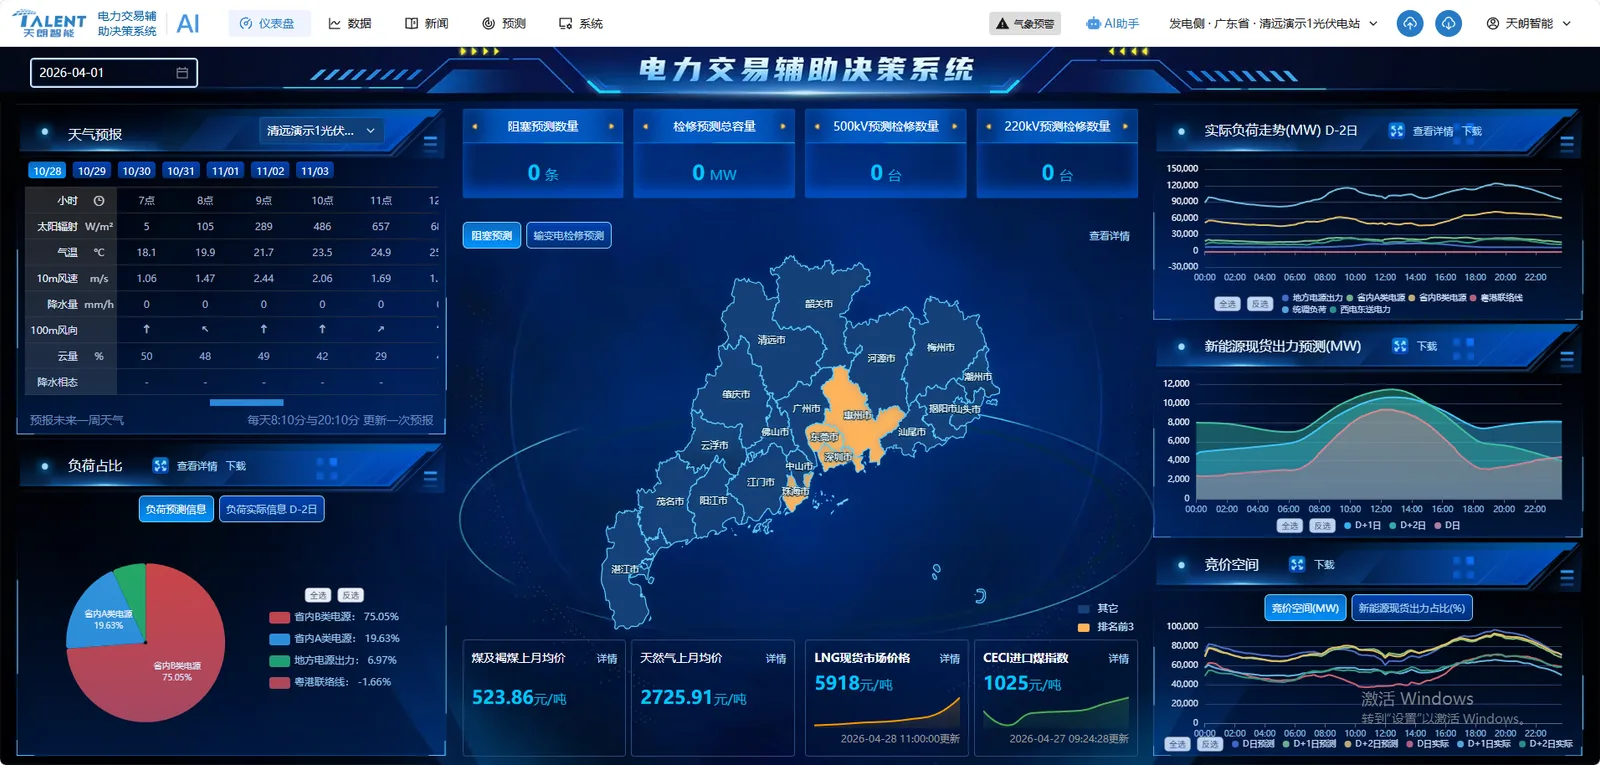Open the 发电侧·广东省 station selector dropdown
Image resolution: width=1600 pixels, height=765 pixels.
1273,23
